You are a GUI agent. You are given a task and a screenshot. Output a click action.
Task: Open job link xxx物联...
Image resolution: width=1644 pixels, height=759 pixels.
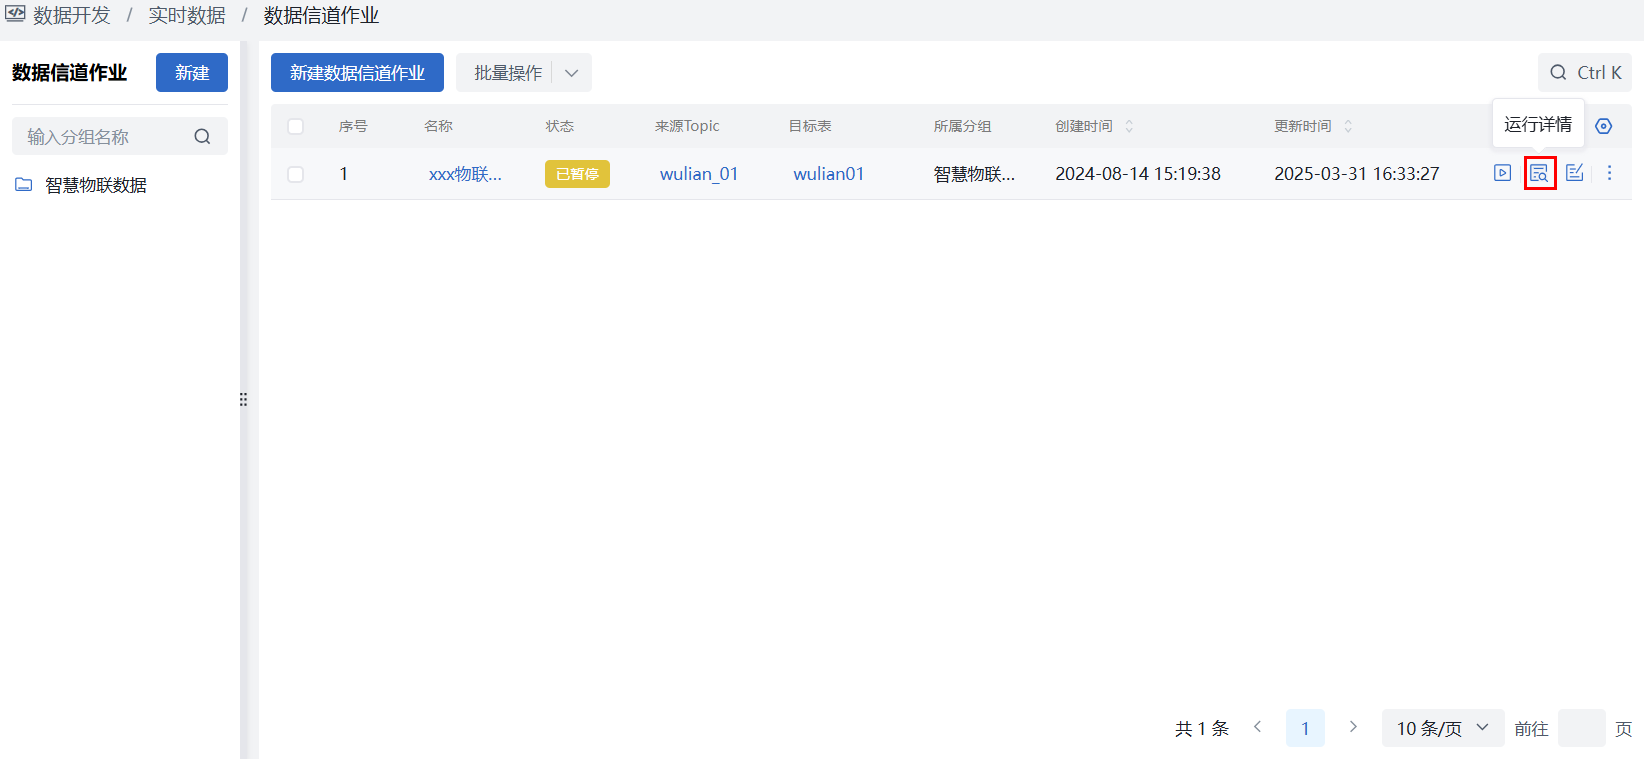click(465, 174)
